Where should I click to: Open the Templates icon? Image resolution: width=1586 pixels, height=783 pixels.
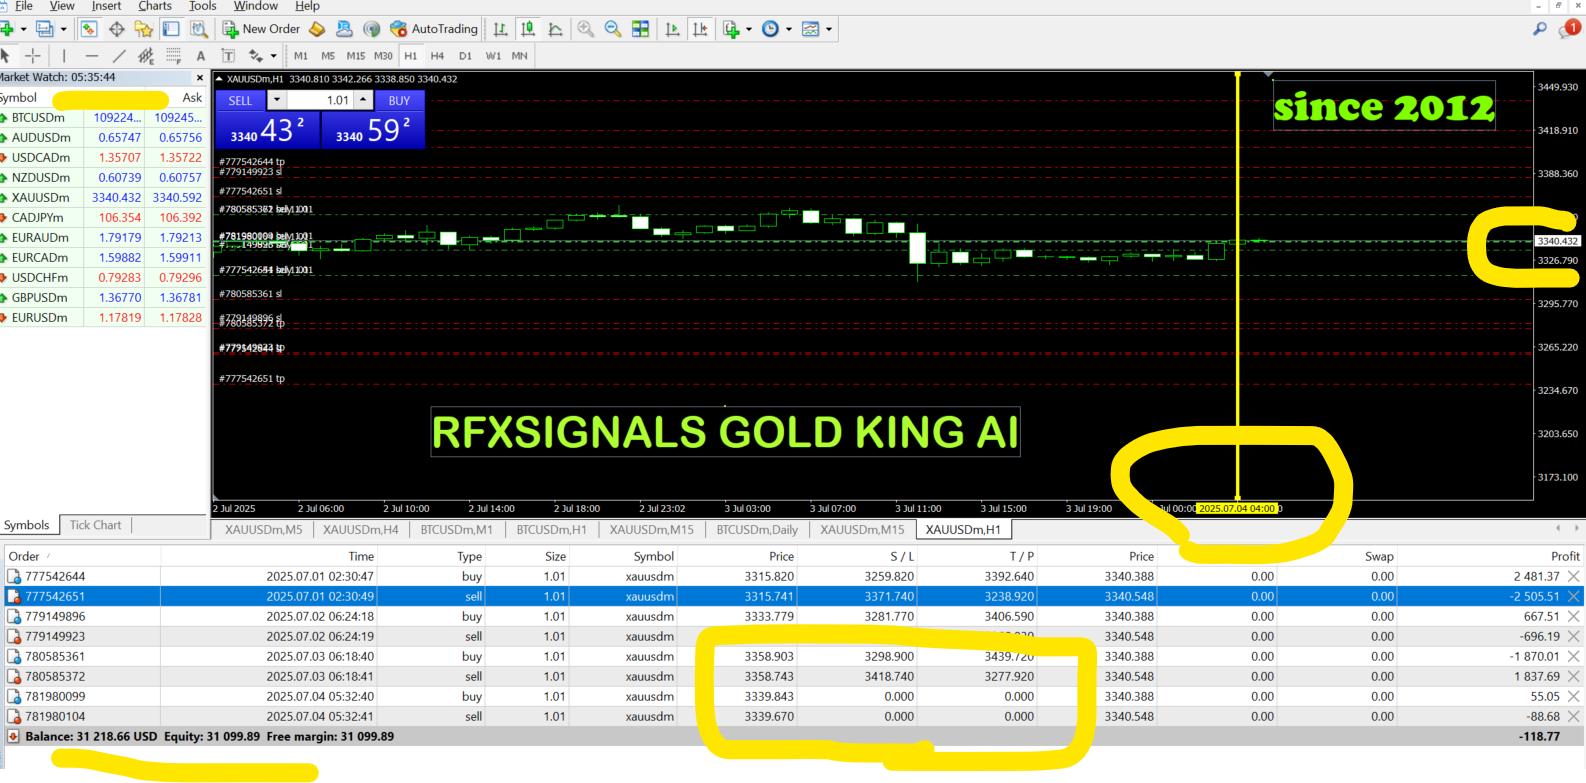811,29
